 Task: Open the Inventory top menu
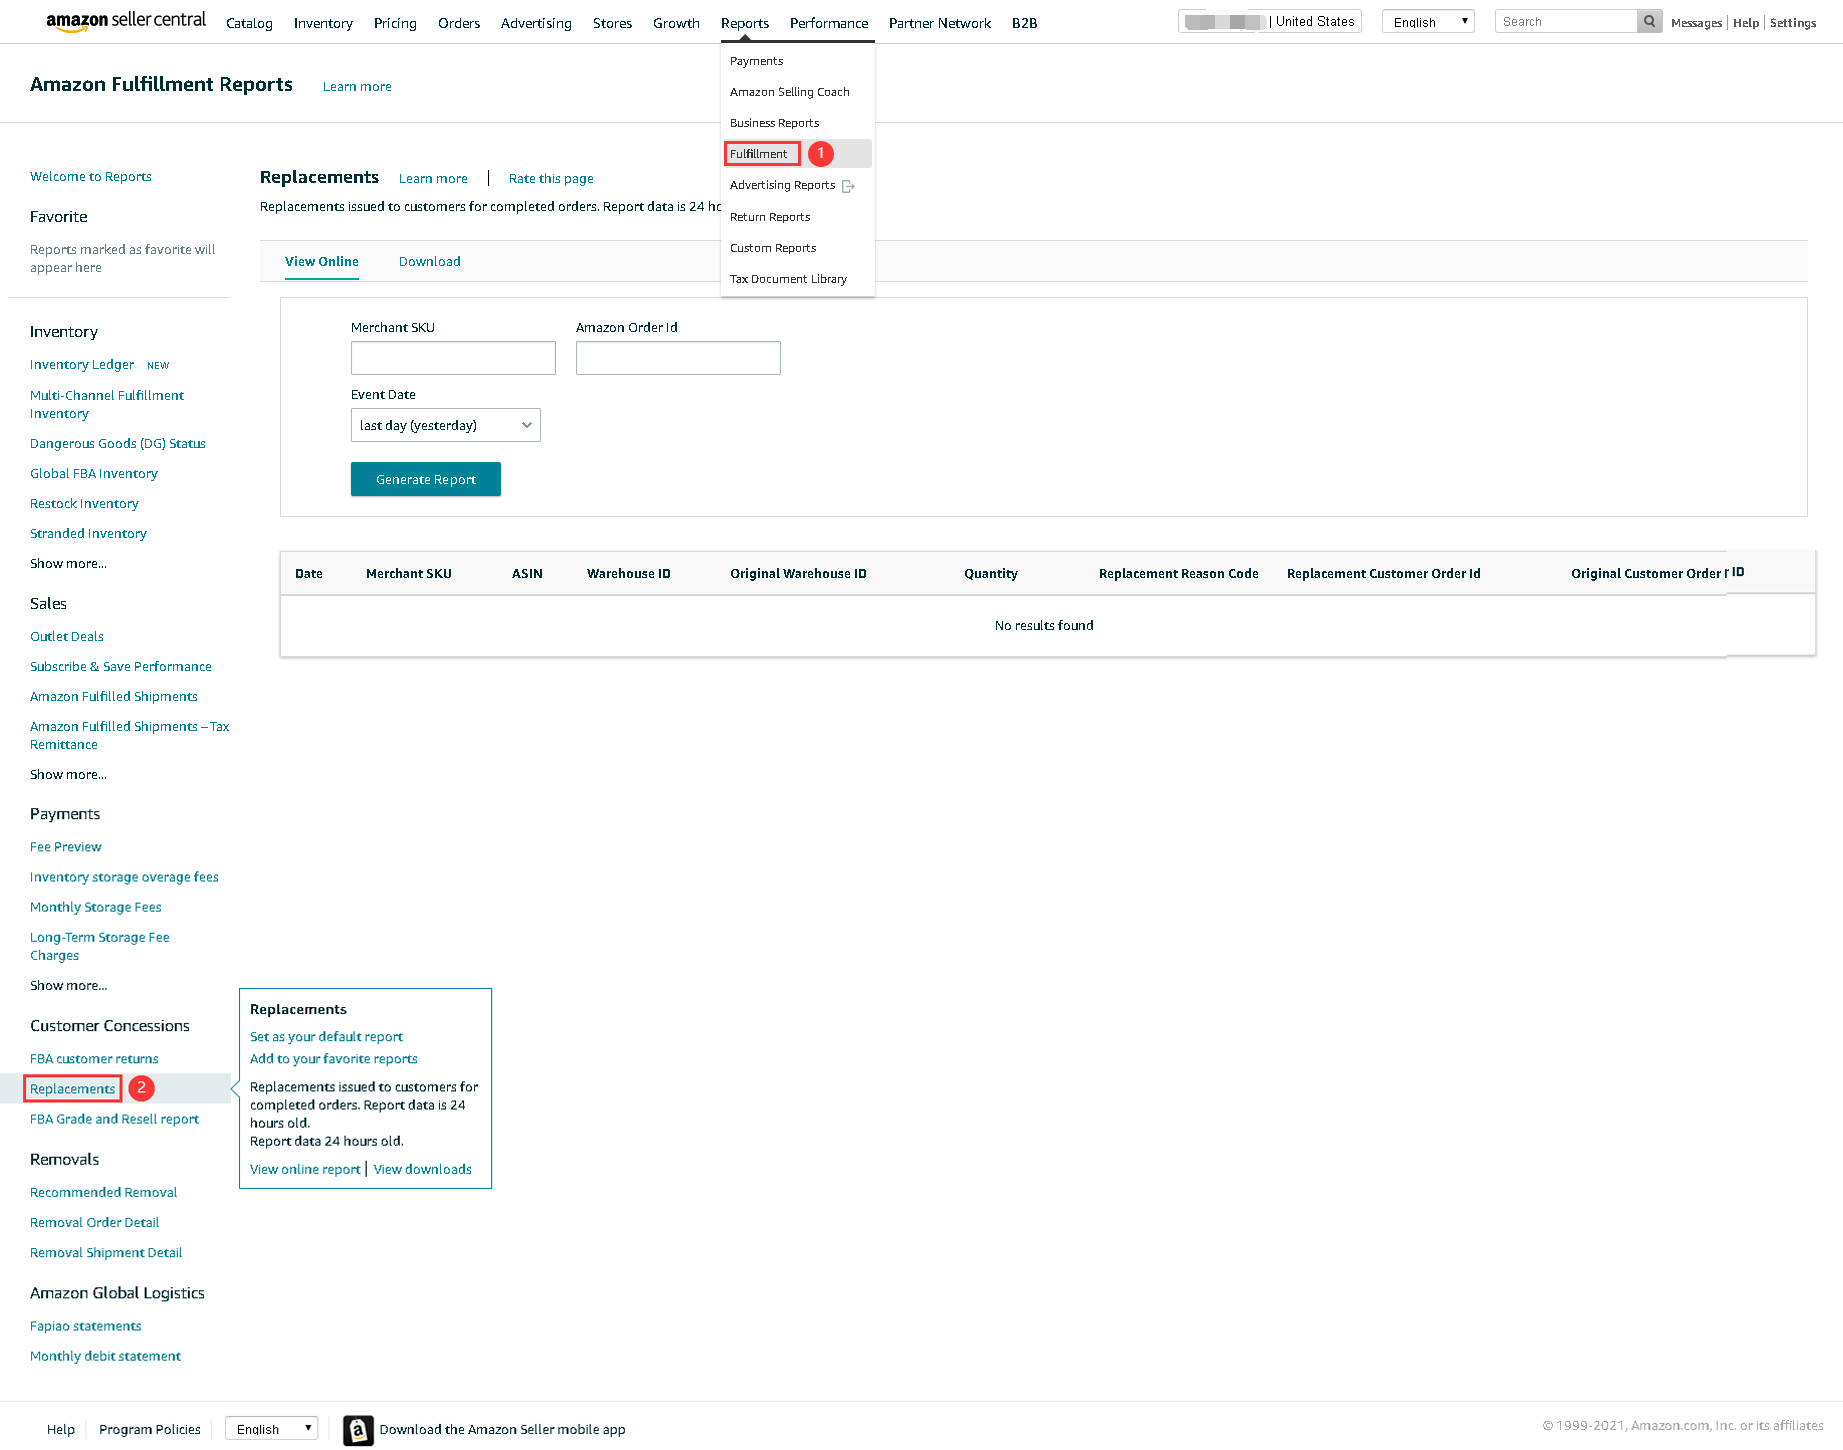point(323,23)
